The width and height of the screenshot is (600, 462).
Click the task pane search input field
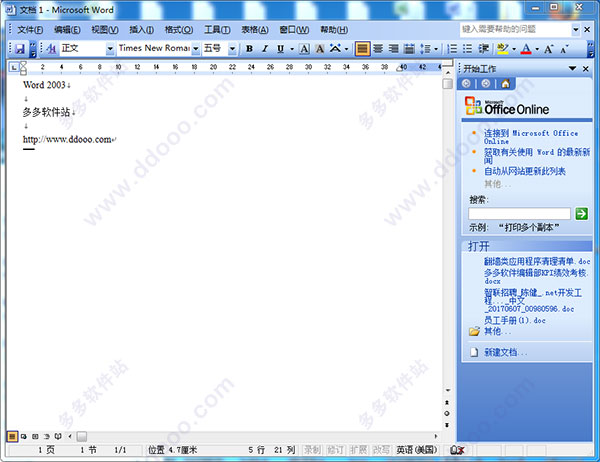point(519,214)
